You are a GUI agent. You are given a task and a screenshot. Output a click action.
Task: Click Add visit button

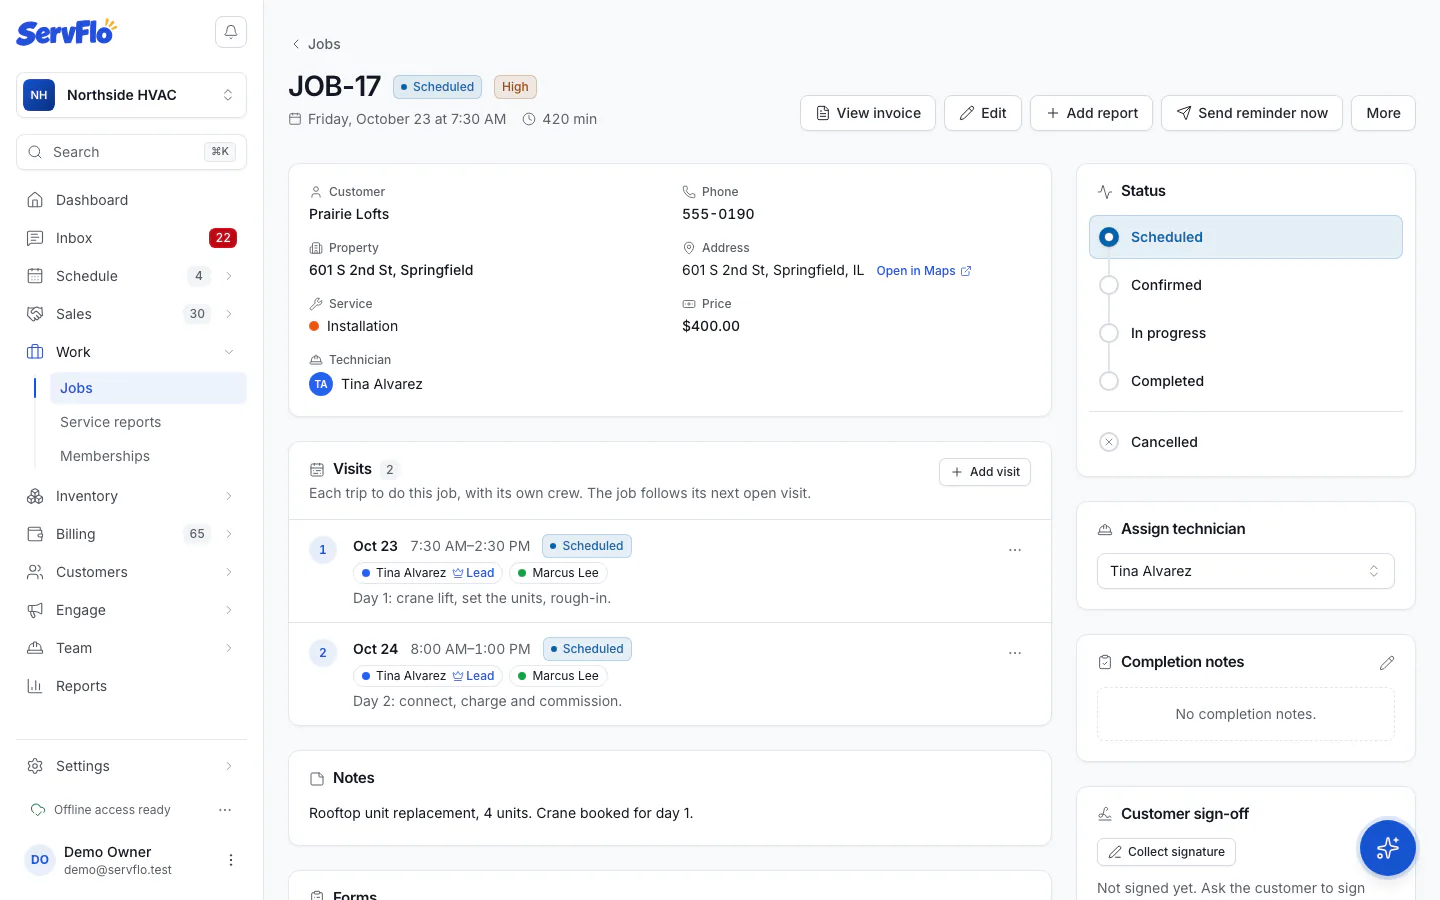[x=985, y=472]
